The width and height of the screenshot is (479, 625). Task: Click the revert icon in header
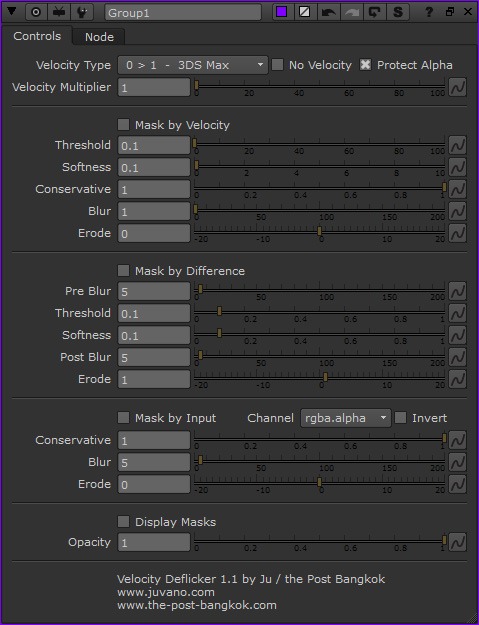point(375,12)
